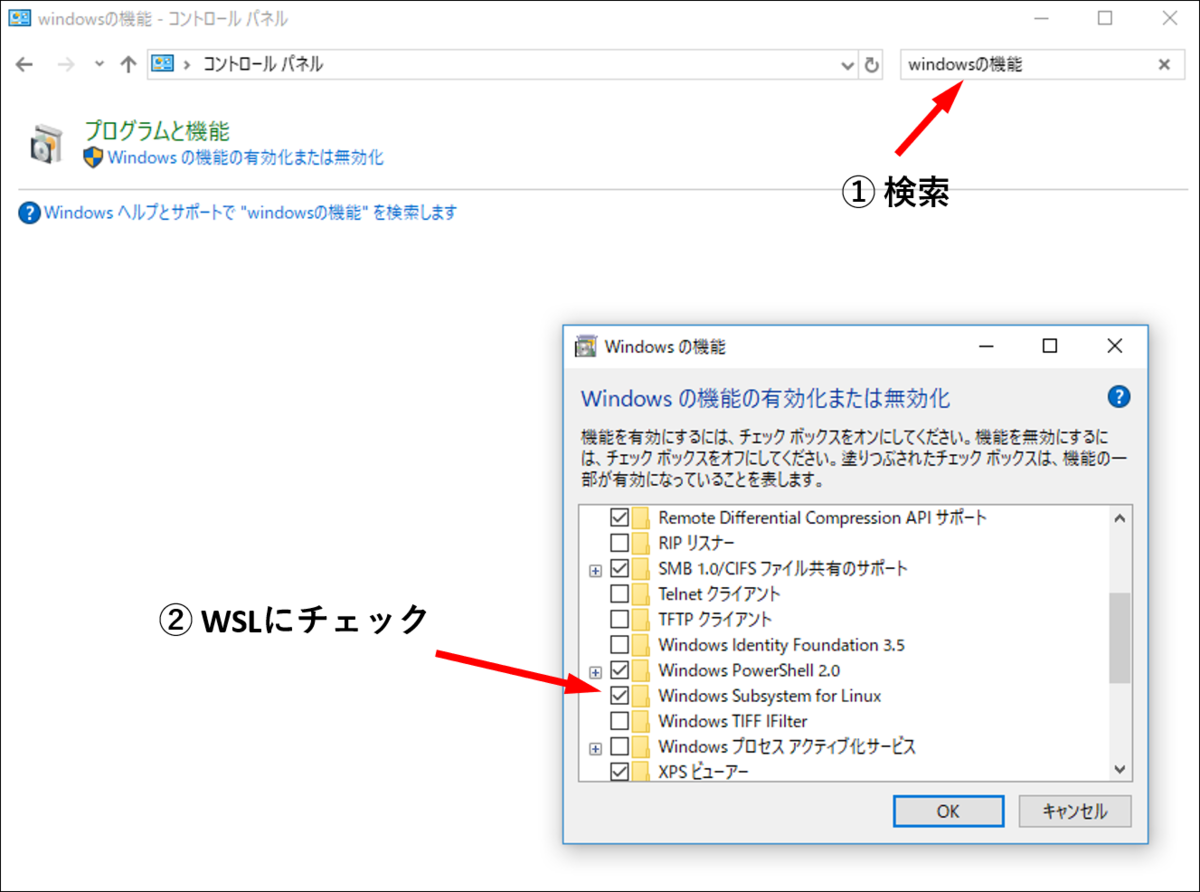1200x892 pixels.
Task: Toggle SMB 1.0/CIFS ファイル共有のサポート checkbox
Action: tap(620, 568)
